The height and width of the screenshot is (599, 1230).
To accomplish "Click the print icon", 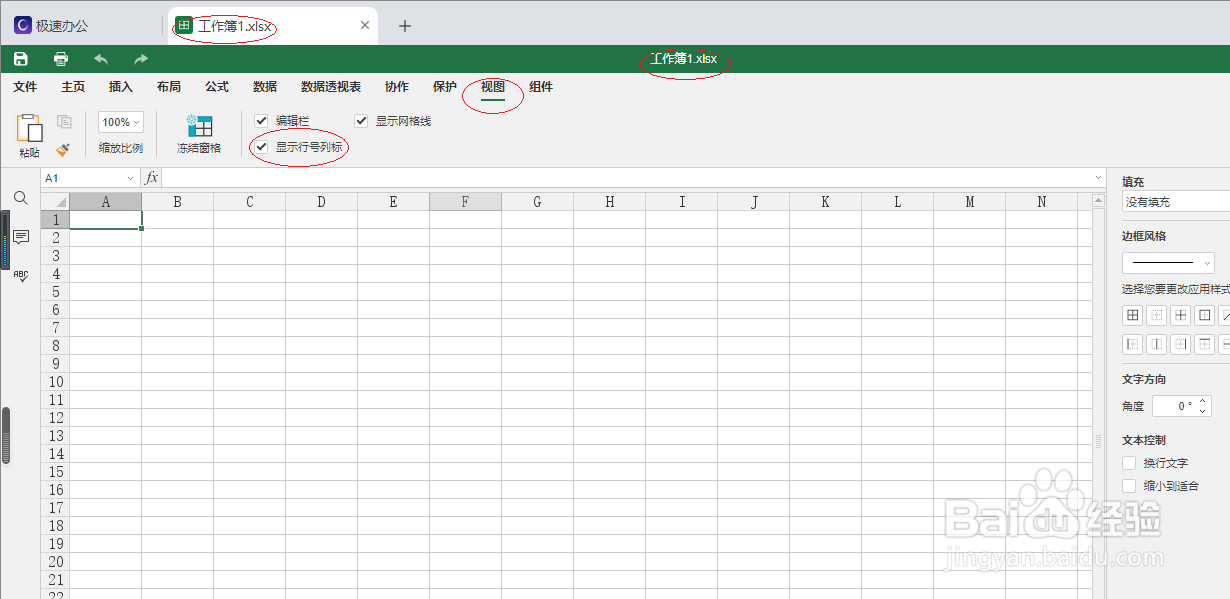I will [x=61, y=59].
